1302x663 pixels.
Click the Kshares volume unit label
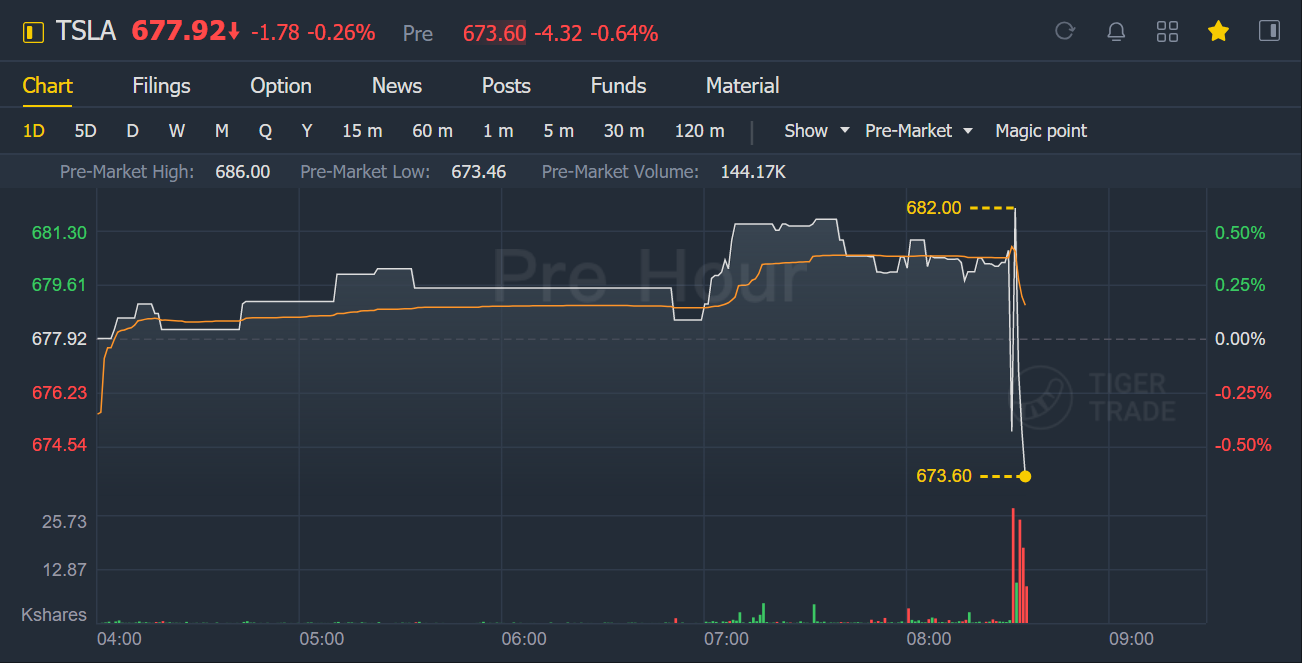click(x=54, y=615)
